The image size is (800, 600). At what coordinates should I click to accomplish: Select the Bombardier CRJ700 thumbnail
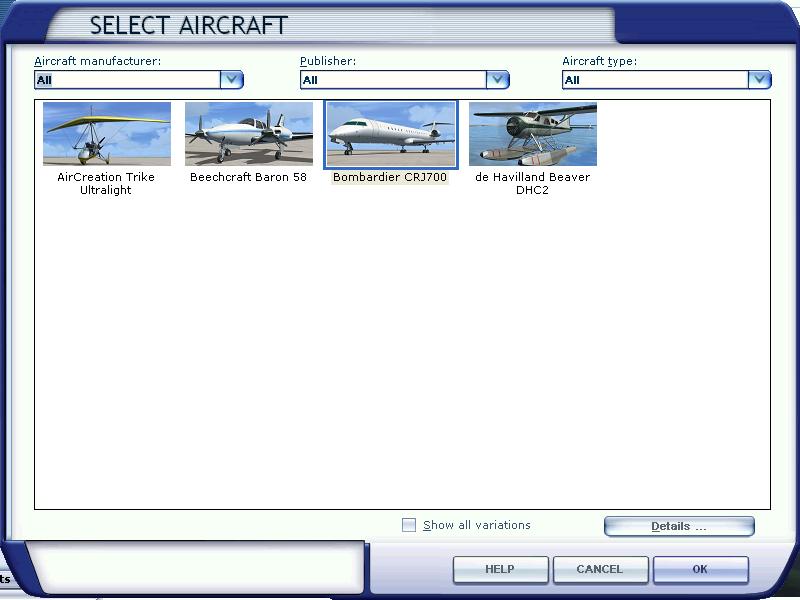[x=391, y=134]
